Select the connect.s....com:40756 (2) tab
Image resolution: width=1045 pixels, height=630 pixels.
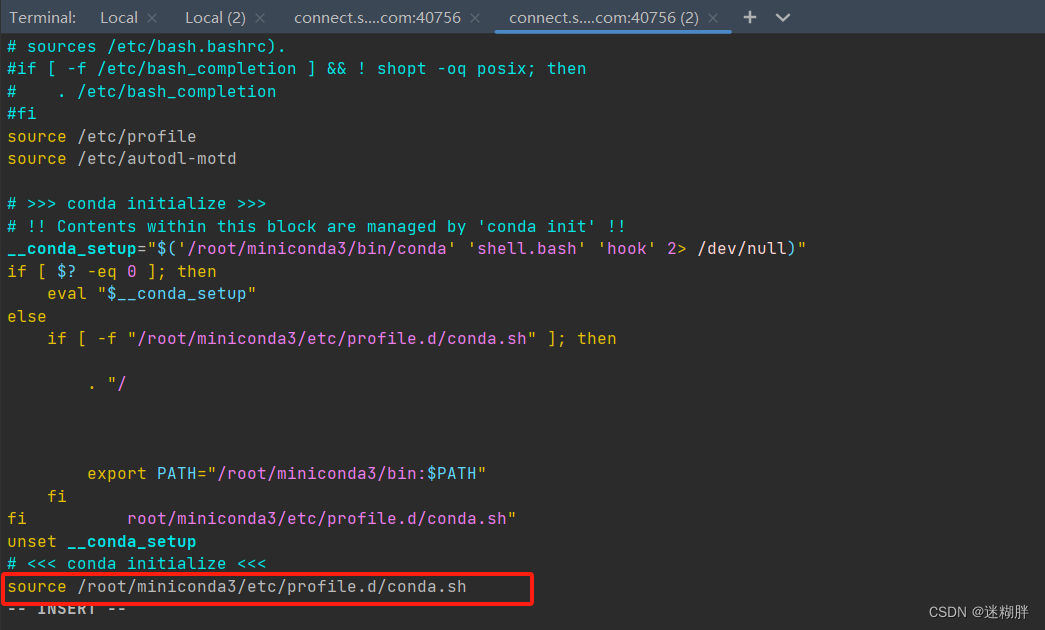pyautogui.click(x=604, y=18)
